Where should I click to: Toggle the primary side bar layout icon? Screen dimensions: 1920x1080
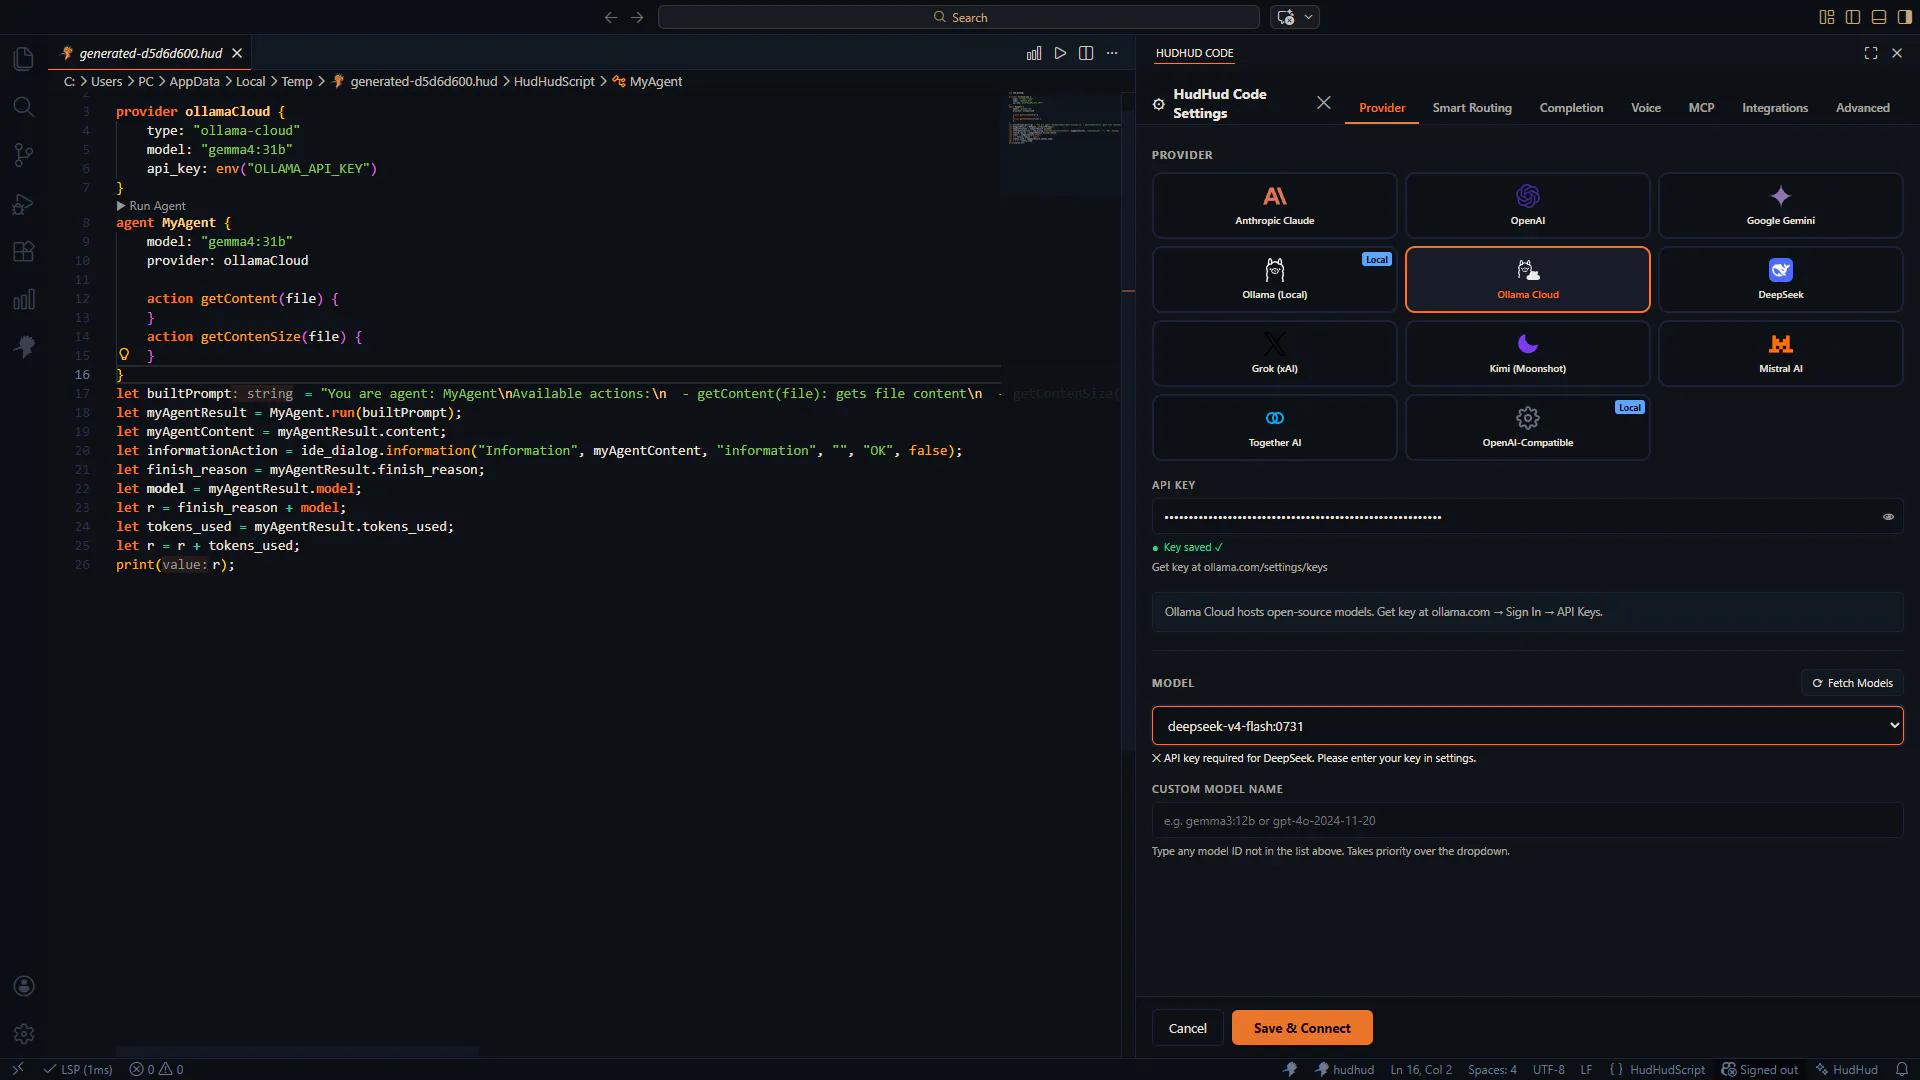[1853, 17]
